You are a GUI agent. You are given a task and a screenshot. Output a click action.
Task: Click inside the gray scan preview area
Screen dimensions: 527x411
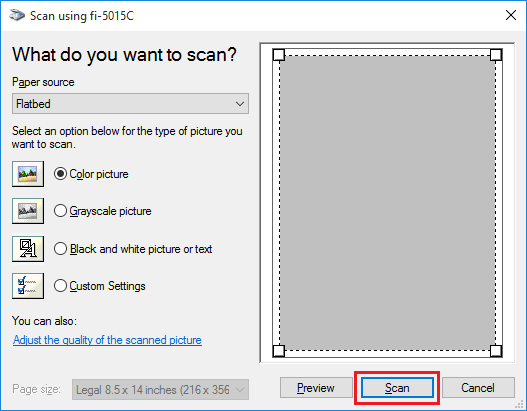click(x=387, y=203)
